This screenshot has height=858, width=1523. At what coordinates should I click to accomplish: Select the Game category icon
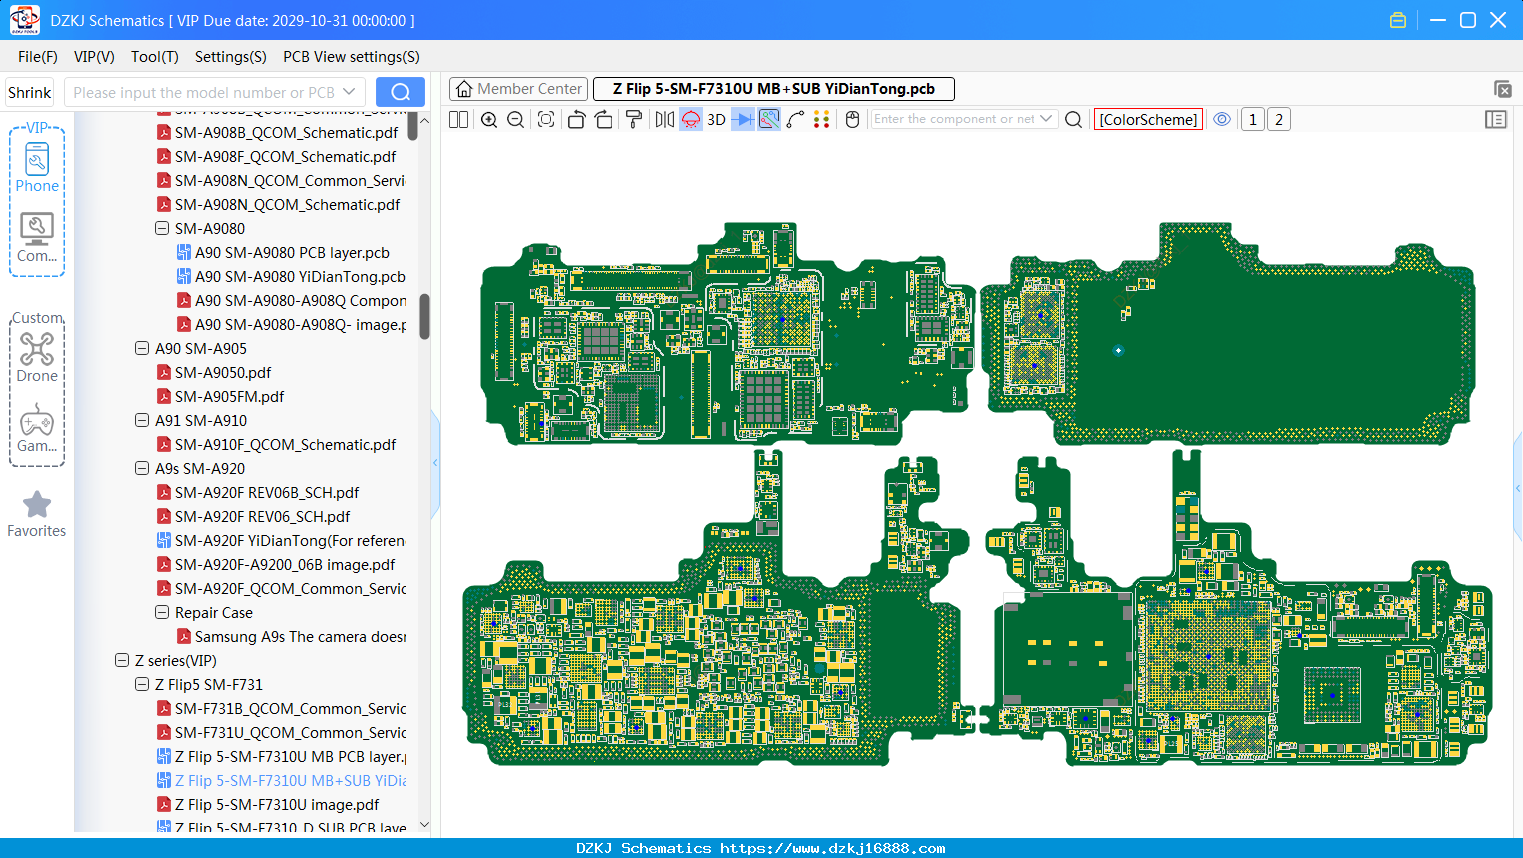coord(37,428)
